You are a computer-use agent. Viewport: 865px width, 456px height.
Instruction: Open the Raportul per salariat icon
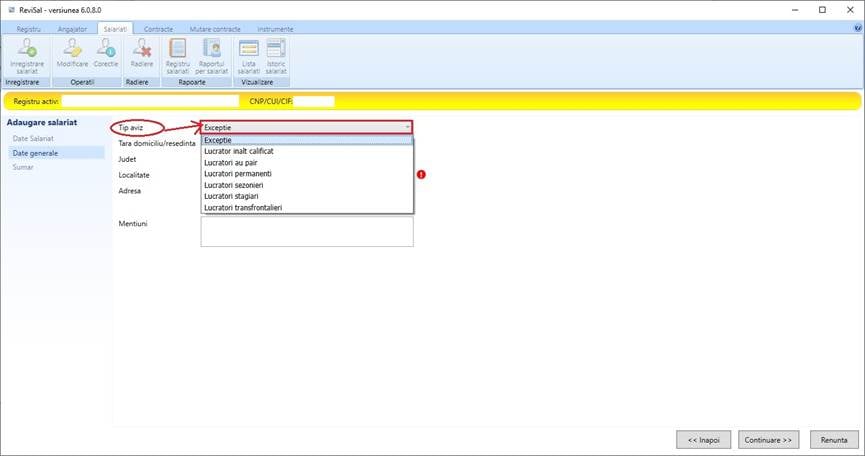coord(211,52)
